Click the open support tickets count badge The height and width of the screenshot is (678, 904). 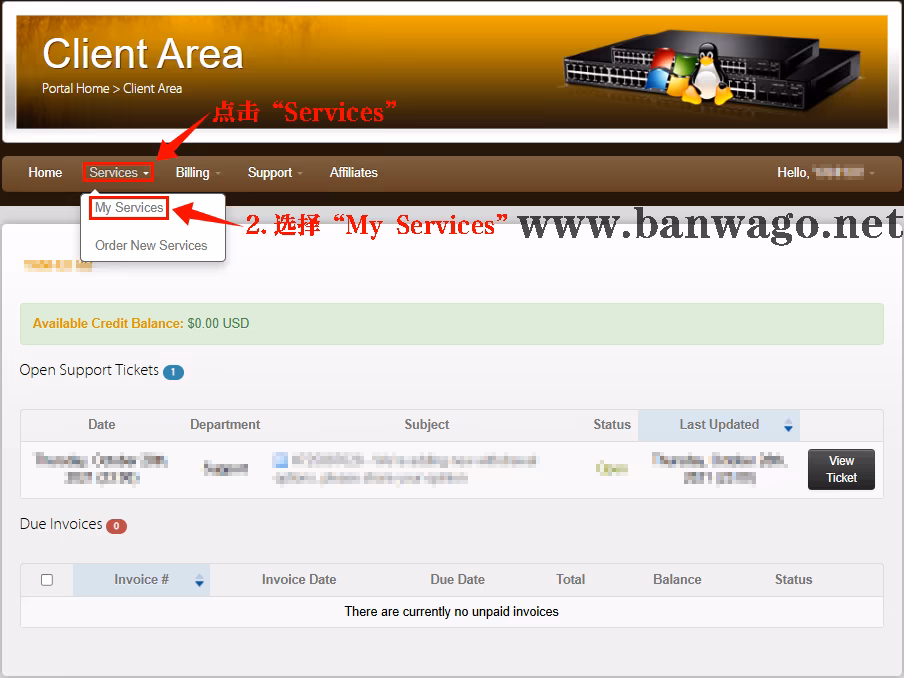pyautogui.click(x=174, y=370)
